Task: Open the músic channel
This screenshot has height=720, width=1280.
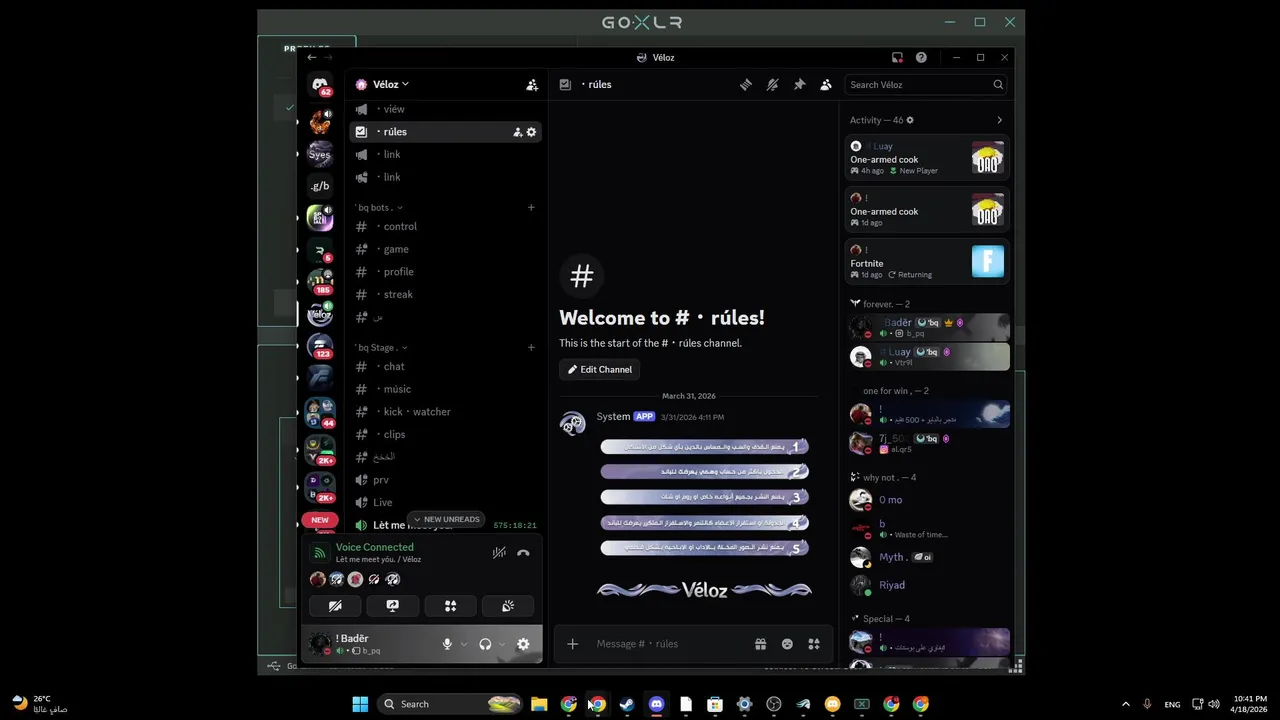Action: click(x=445, y=389)
